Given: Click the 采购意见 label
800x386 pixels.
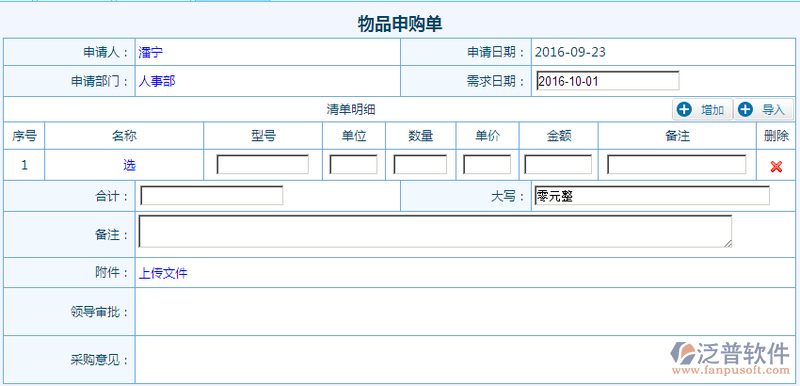Looking at the screenshot, I should point(99,360).
